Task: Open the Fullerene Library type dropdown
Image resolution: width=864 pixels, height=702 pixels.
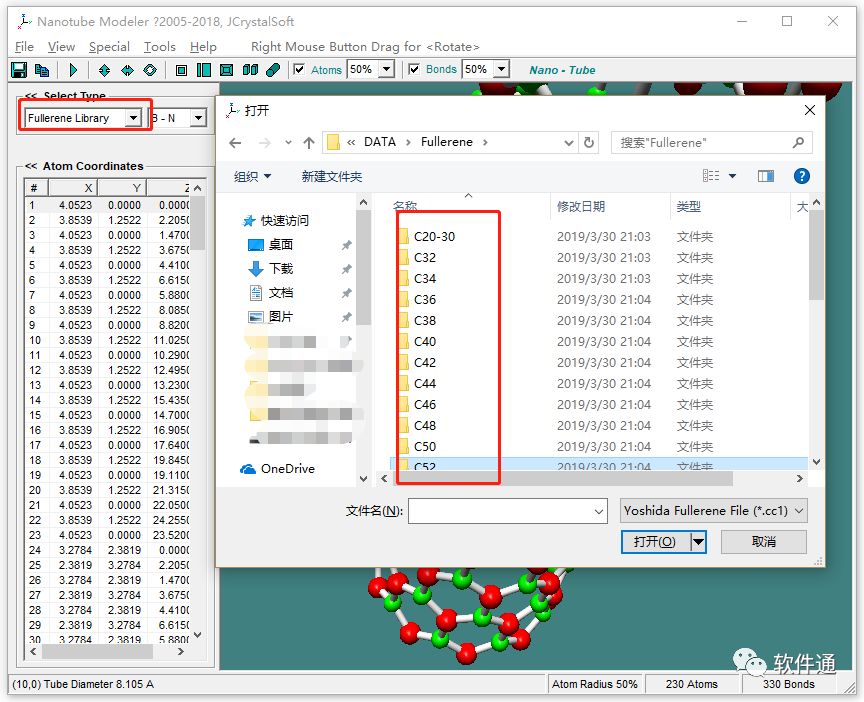Action: [133, 118]
